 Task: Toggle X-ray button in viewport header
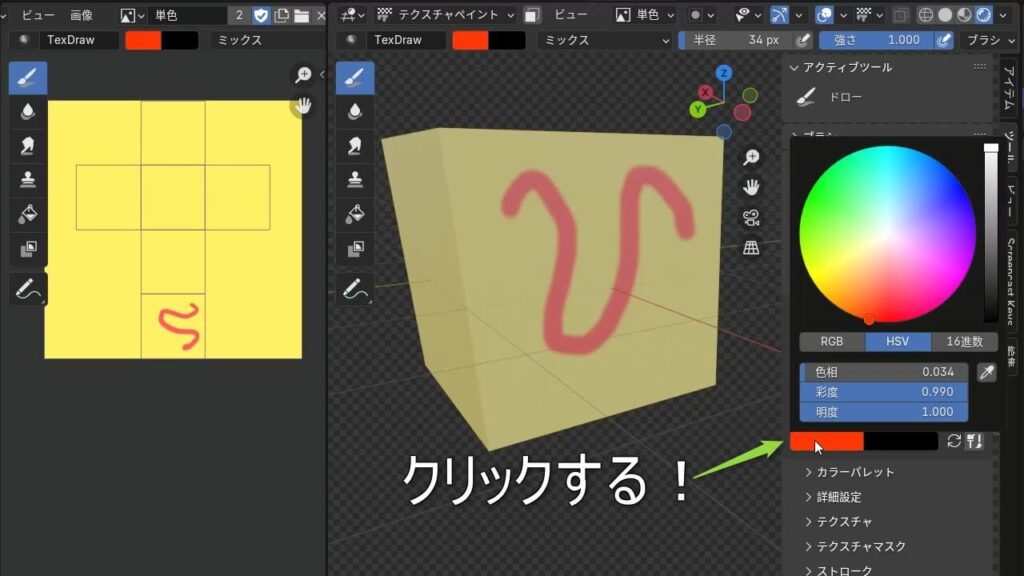900,14
